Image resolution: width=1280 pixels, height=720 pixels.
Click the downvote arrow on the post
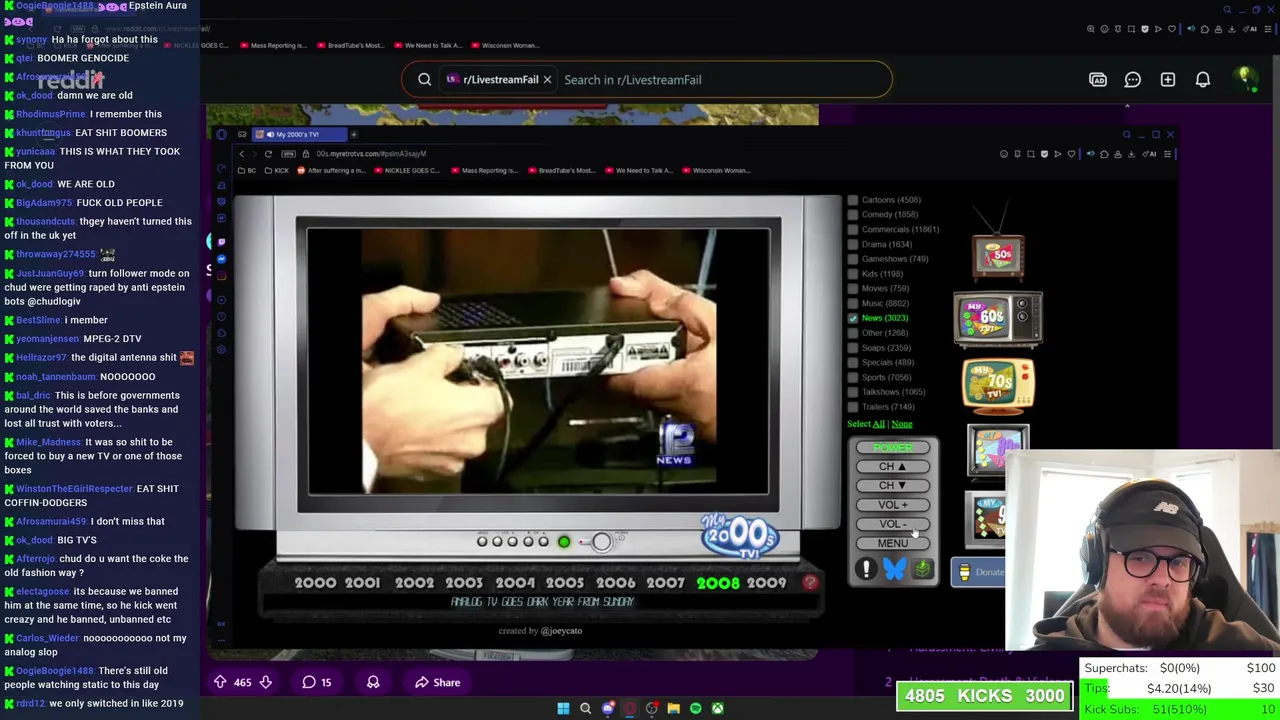(266, 682)
